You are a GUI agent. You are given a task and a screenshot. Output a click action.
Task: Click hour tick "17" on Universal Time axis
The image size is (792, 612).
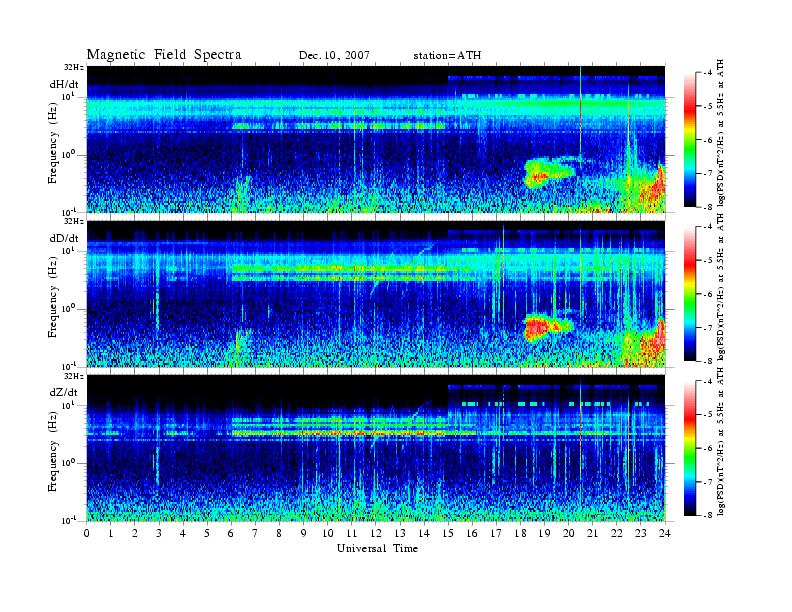click(497, 533)
